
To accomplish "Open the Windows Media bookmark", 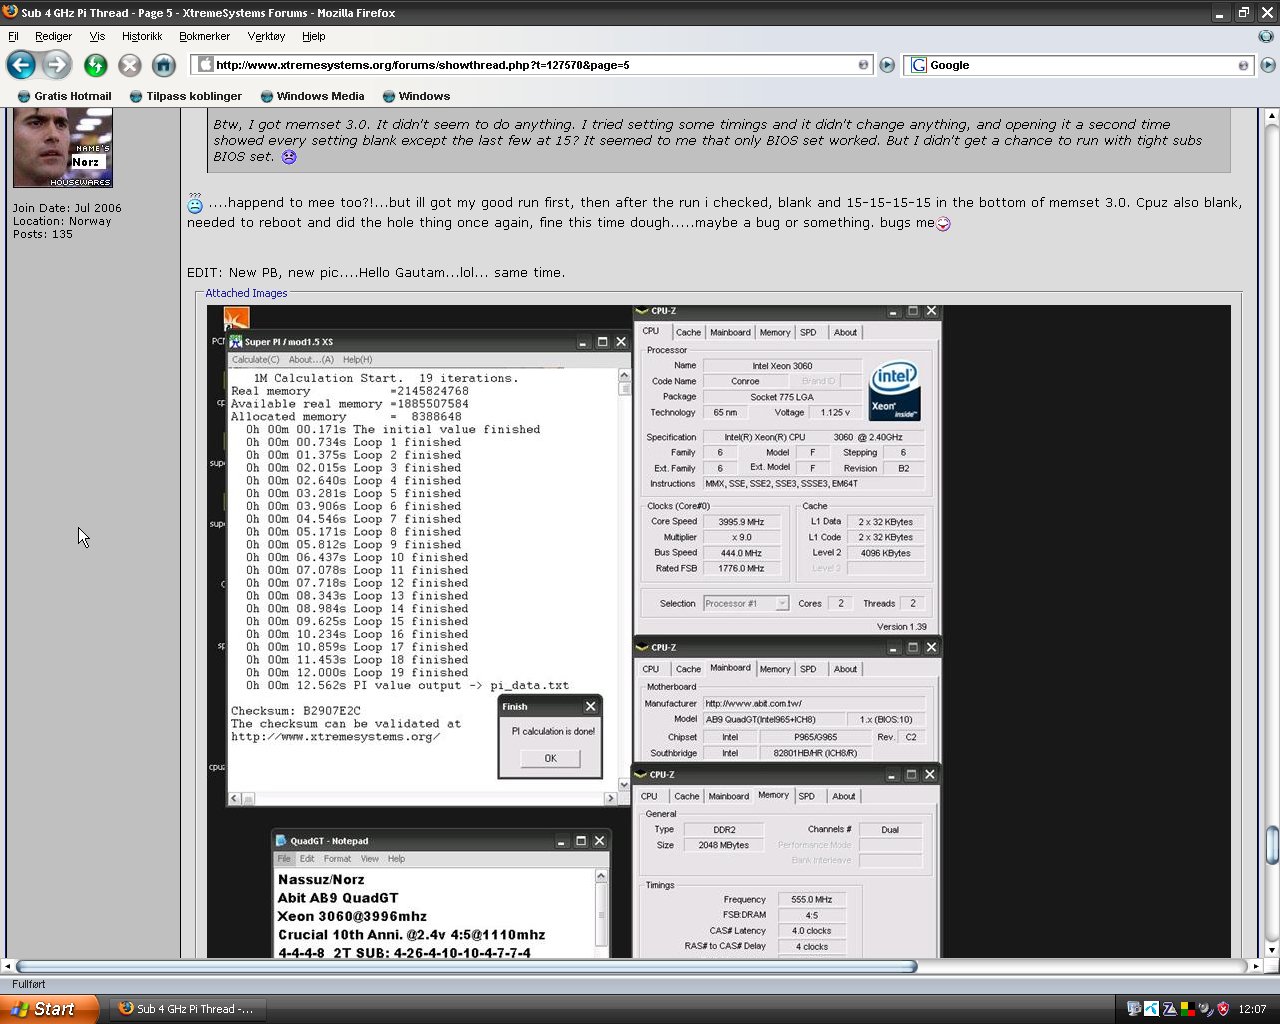I will (x=312, y=96).
